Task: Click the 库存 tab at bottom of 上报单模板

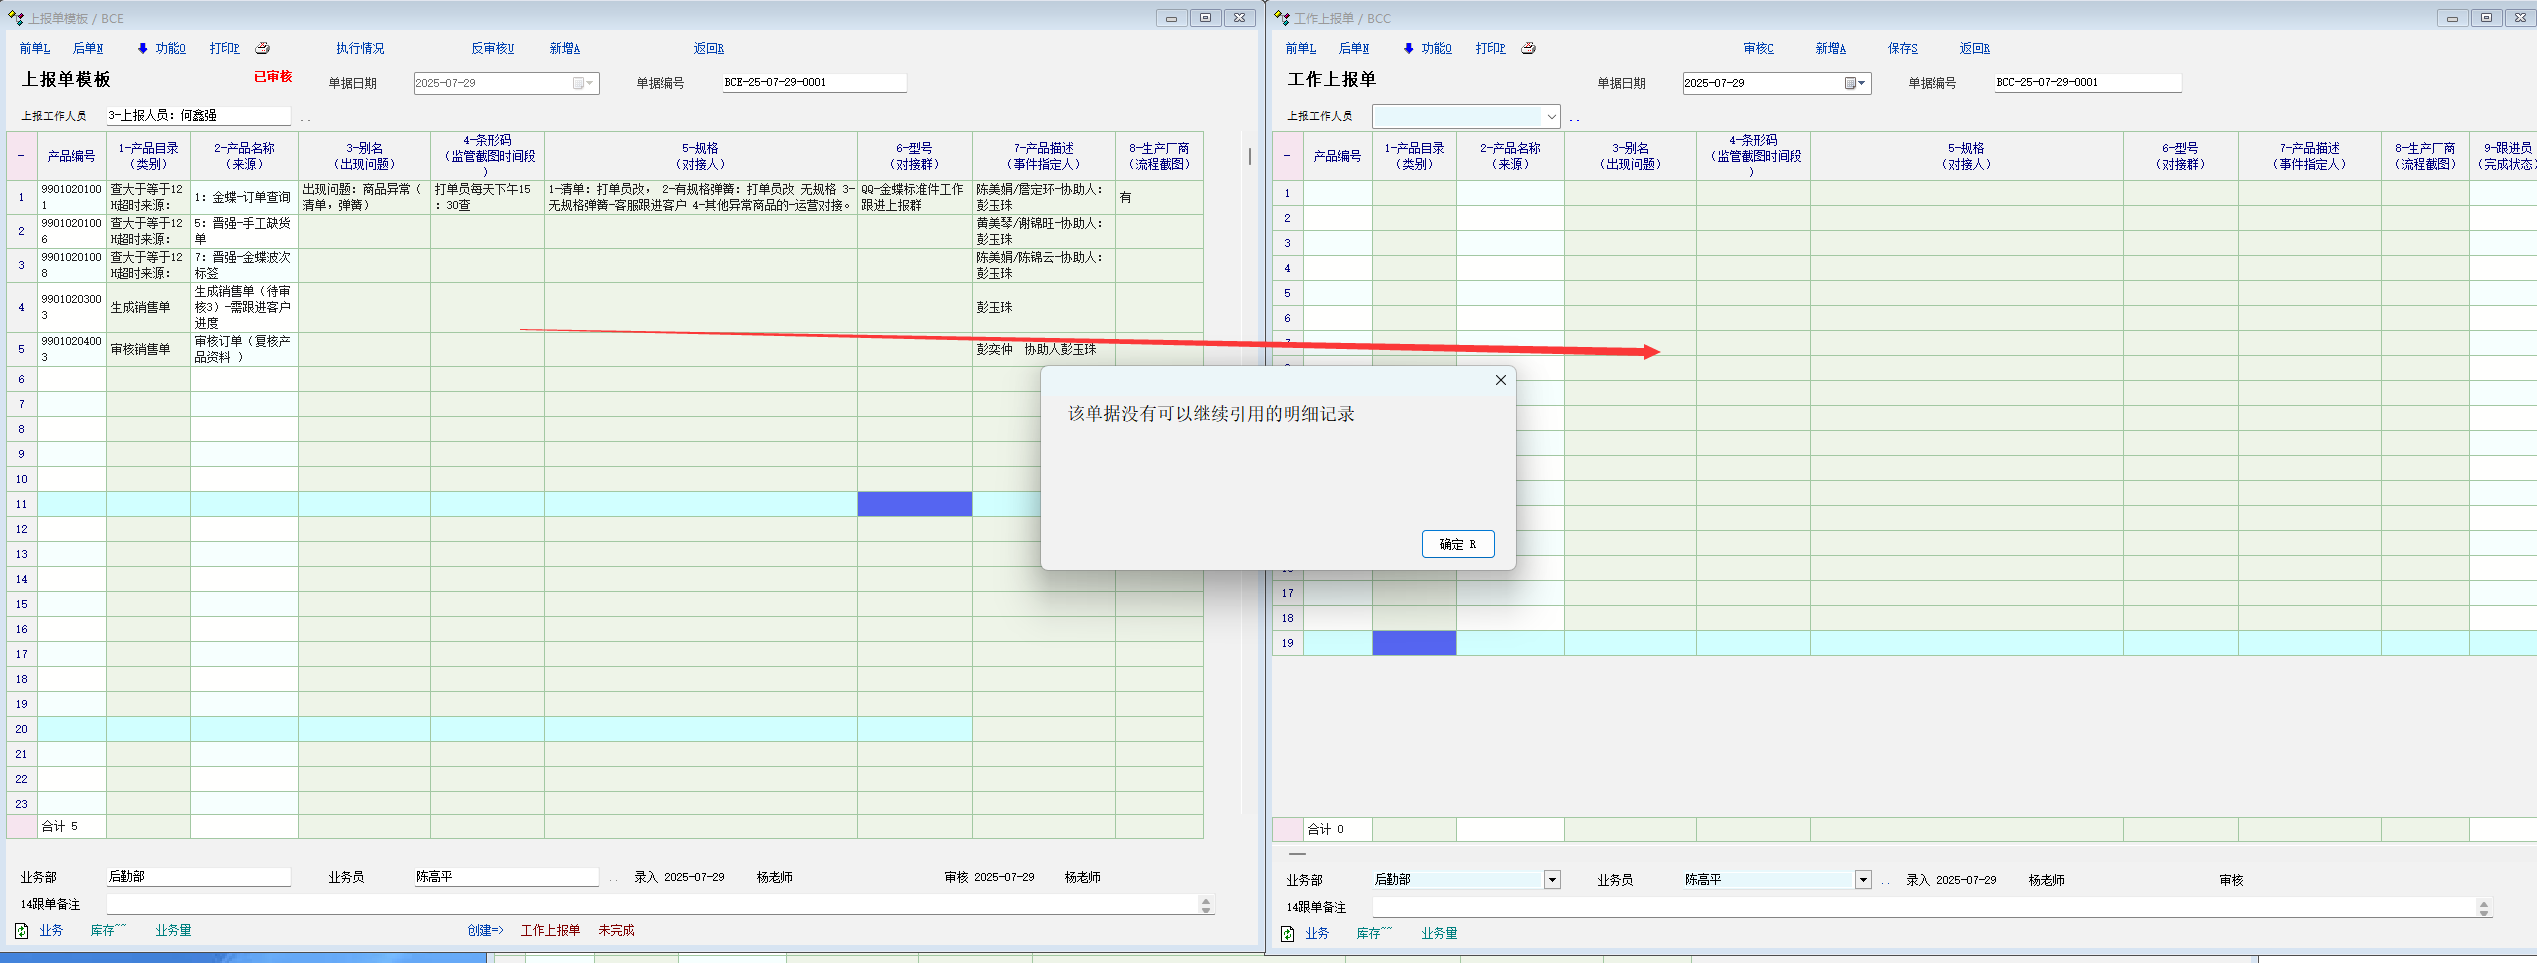Action: pyautogui.click(x=107, y=931)
